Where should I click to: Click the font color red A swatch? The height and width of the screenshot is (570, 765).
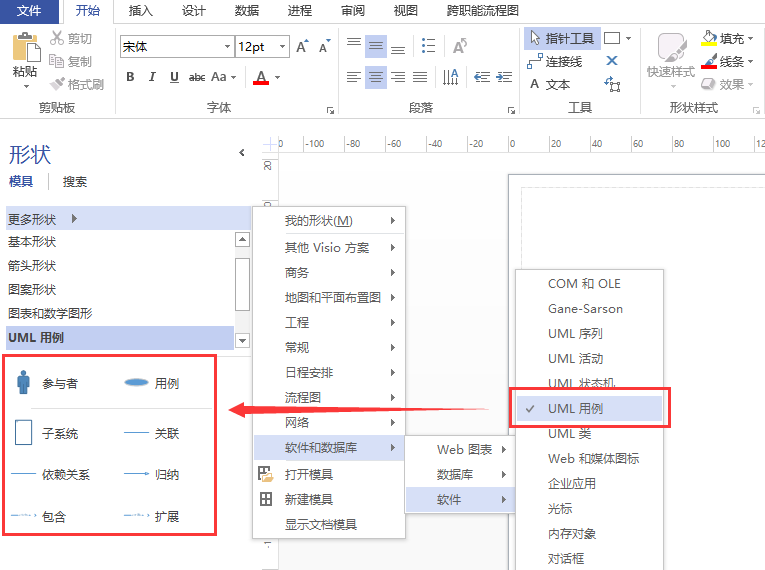tap(261, 77)
